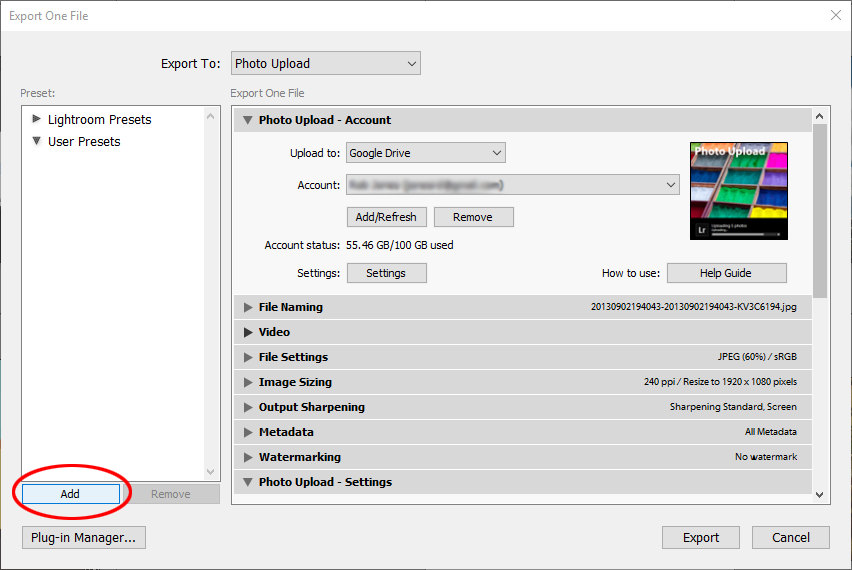Collapse the Photo Upload - Account section
This screenshot has width=852, height=570.
pos(248,120)
